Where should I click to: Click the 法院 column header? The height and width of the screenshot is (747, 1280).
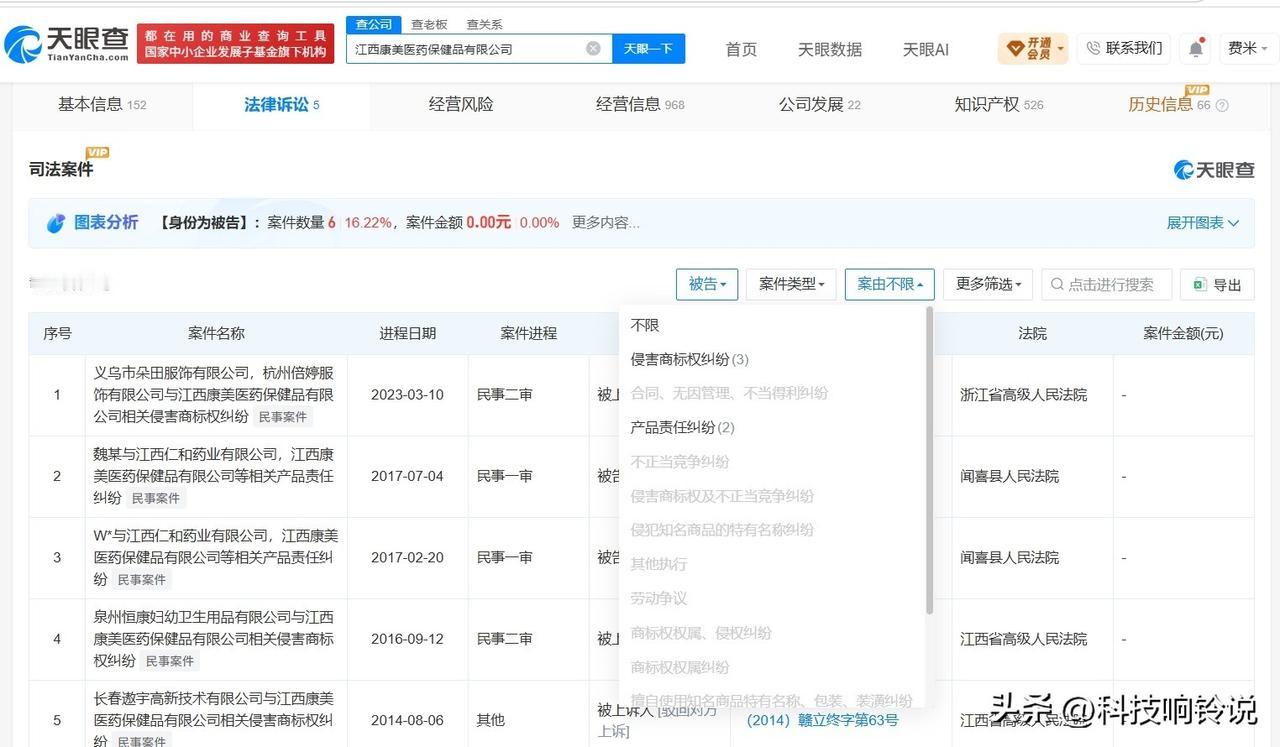pos(1032,333)
